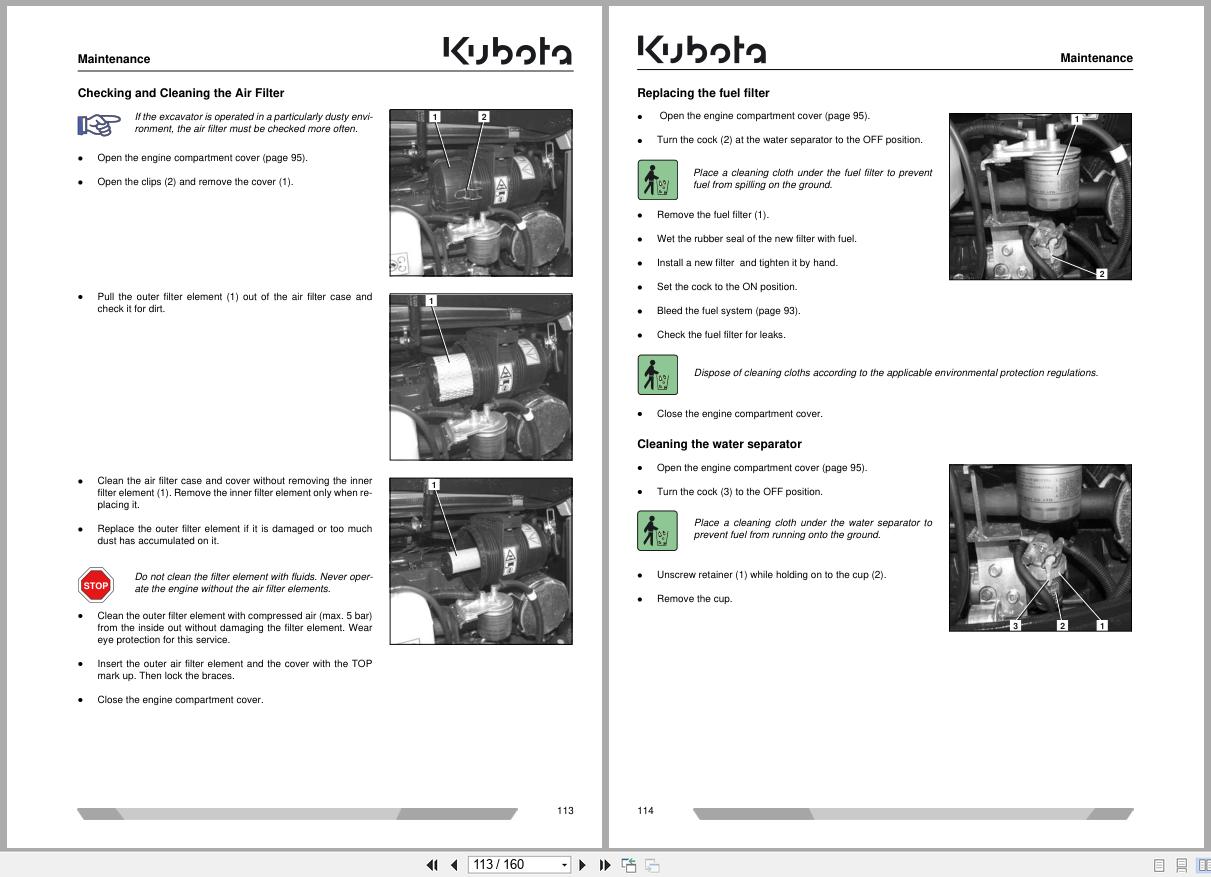The height and width of the screenshot is (877, 1211).
Task: Go to the previous page
Action: (x=454, y=865)
